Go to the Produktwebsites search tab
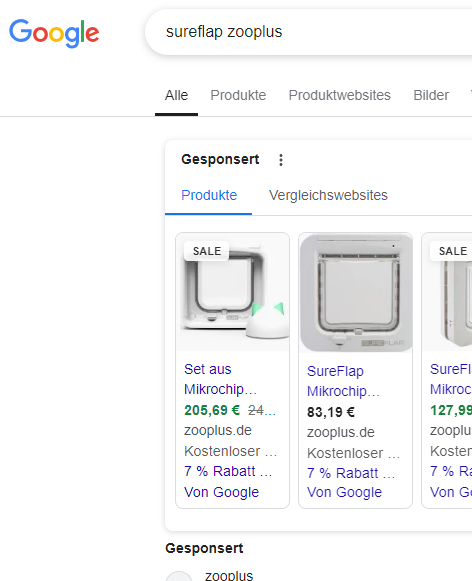 [339, 95]
